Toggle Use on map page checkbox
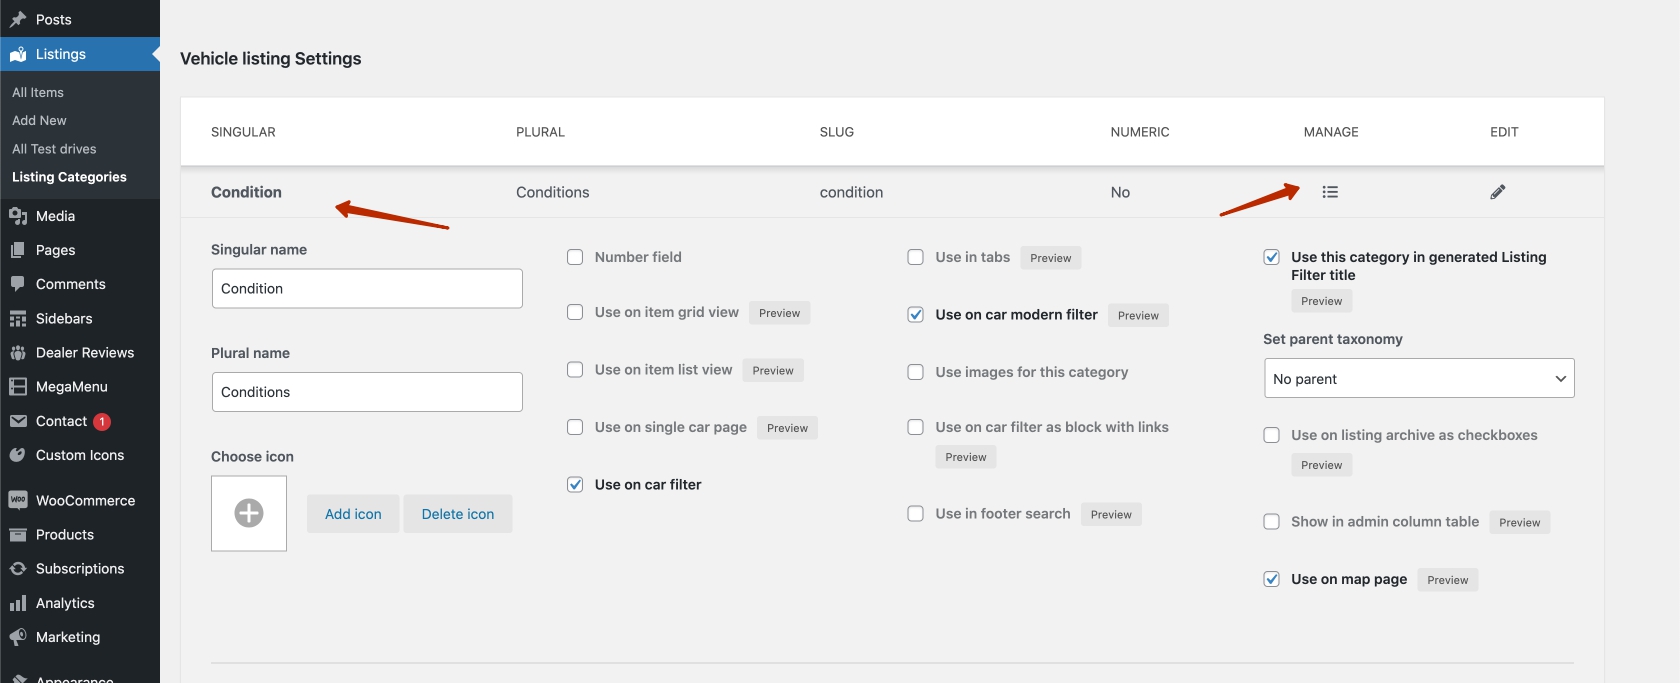This screenshot has width=1680, height=683. [1271, 579]
